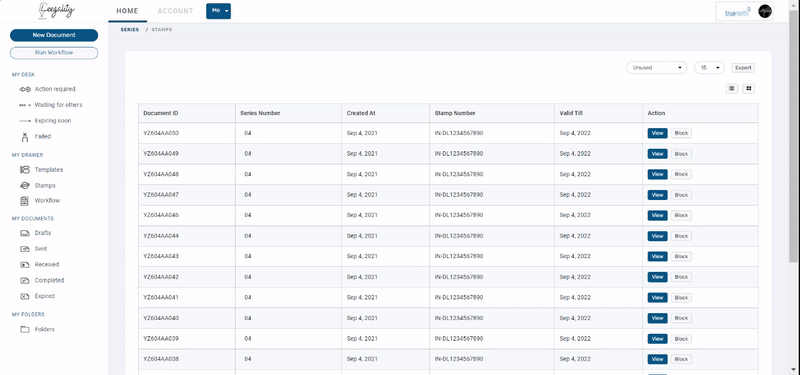Click the Waiting for others icon
Image resolution: width=800 pixels, height=375 pixels.
click(25, 105)
